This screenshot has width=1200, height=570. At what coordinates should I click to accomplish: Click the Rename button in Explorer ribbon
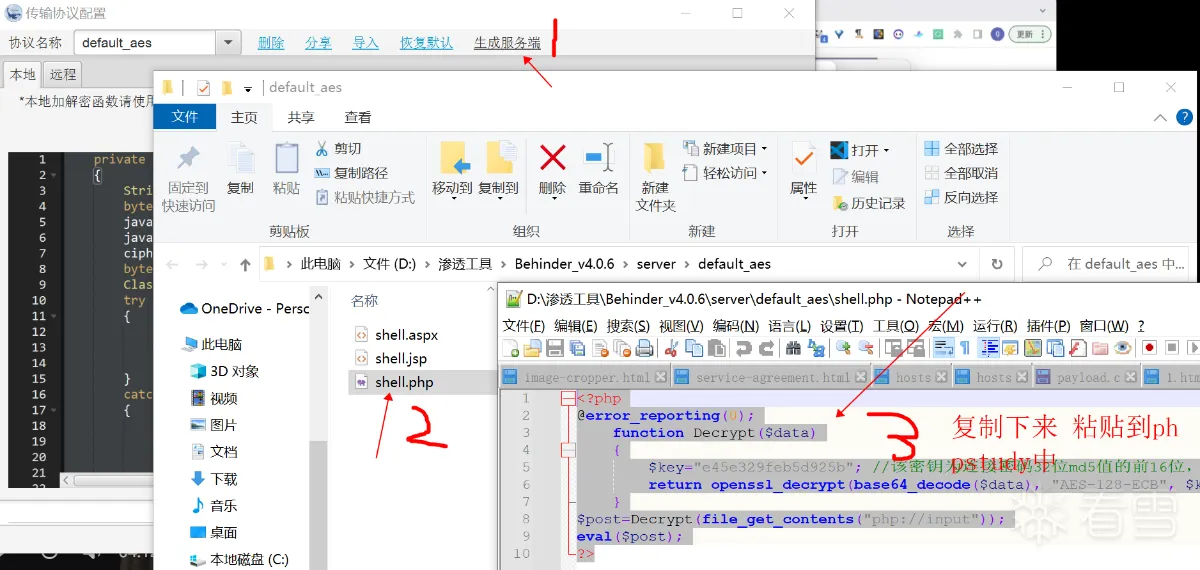pos(598,169)
